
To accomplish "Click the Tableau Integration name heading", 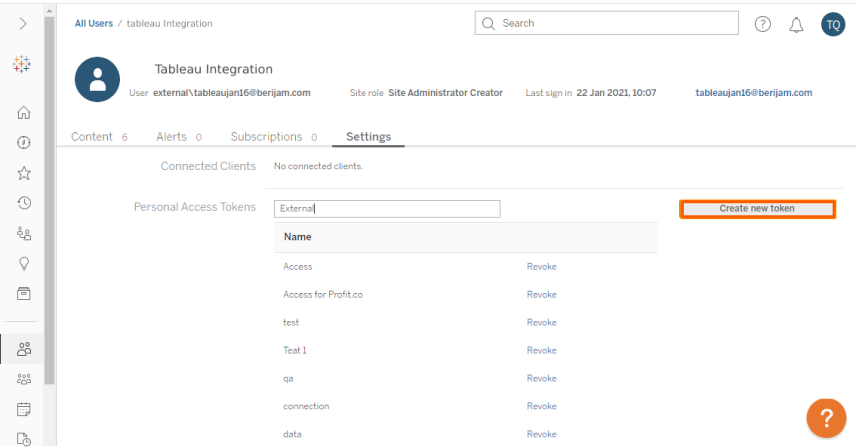I will [213, 69].
